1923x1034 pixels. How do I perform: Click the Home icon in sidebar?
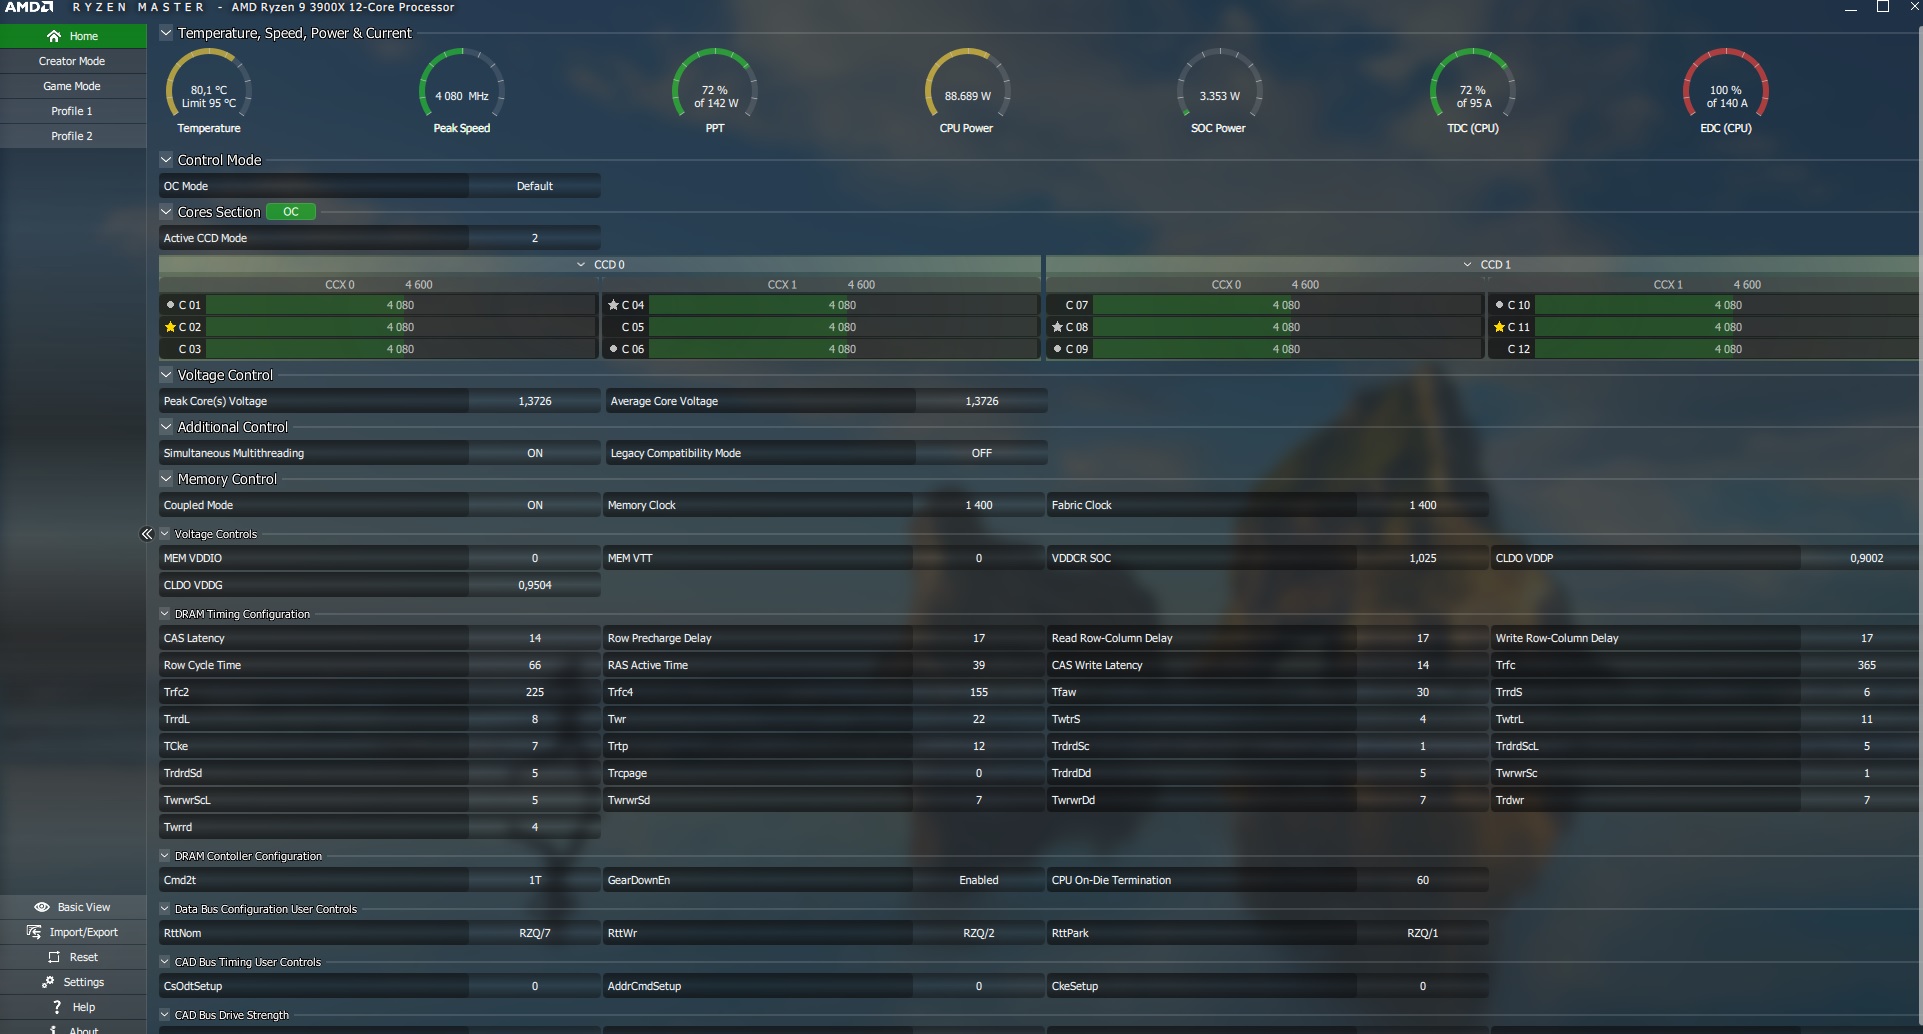click(54, 36)
